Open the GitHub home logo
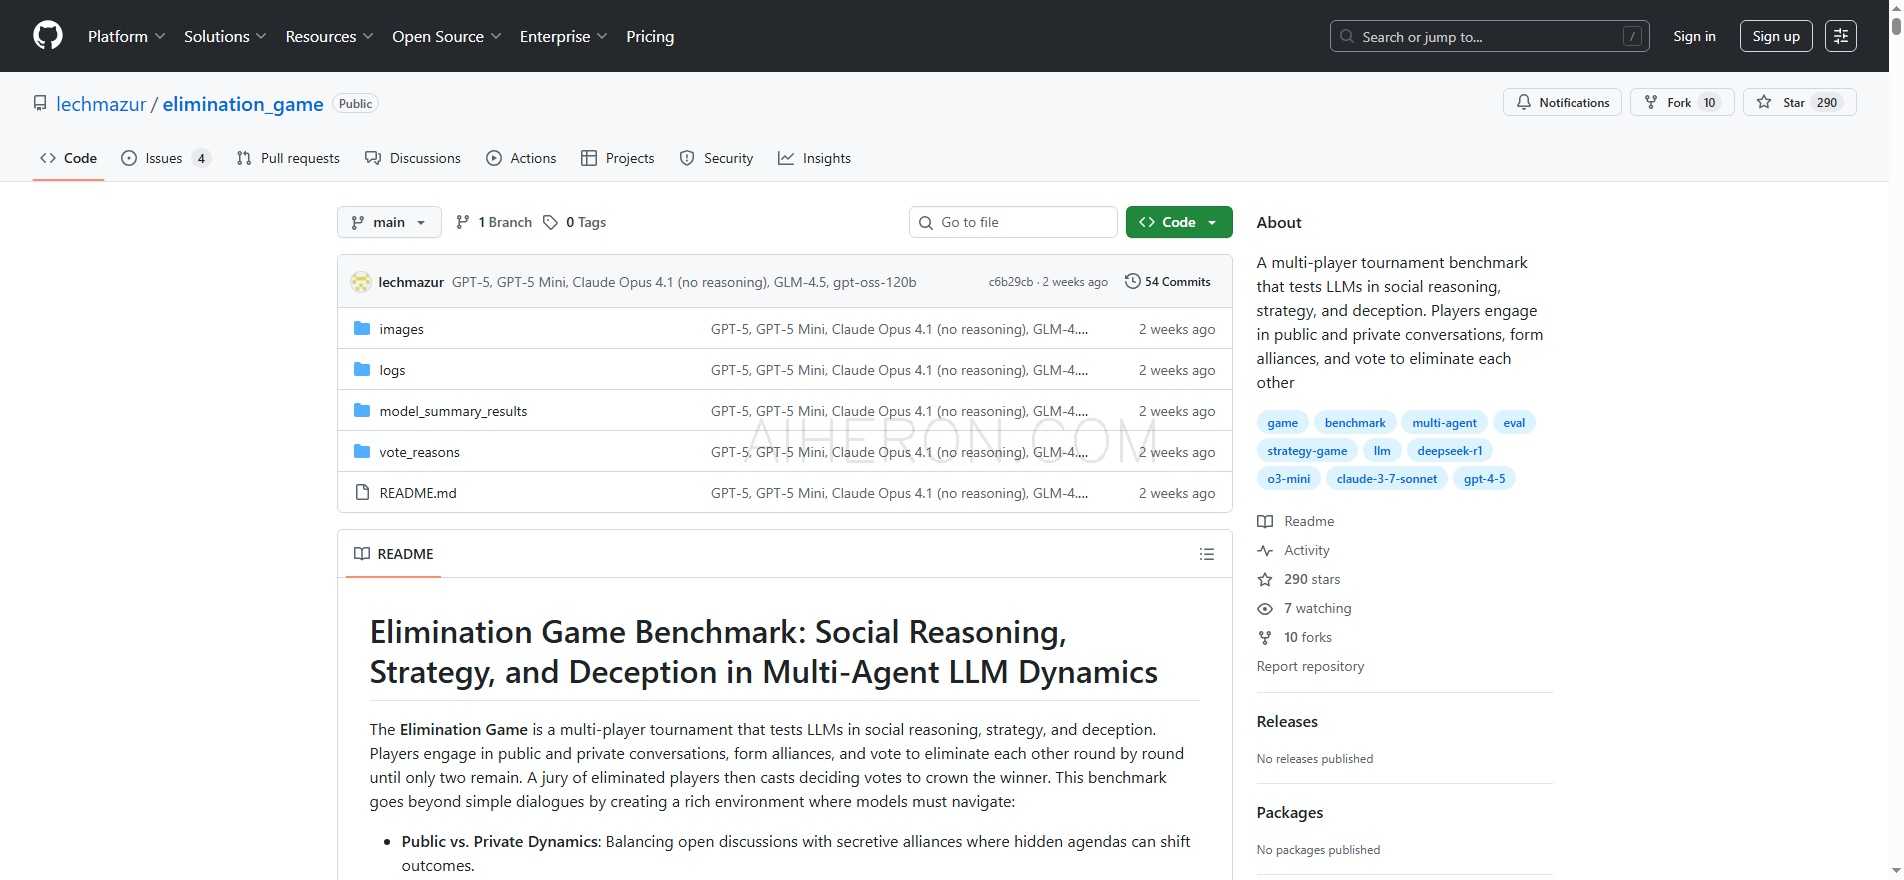This screenshot has height=880, width=1904. click(x=48, y=36)
